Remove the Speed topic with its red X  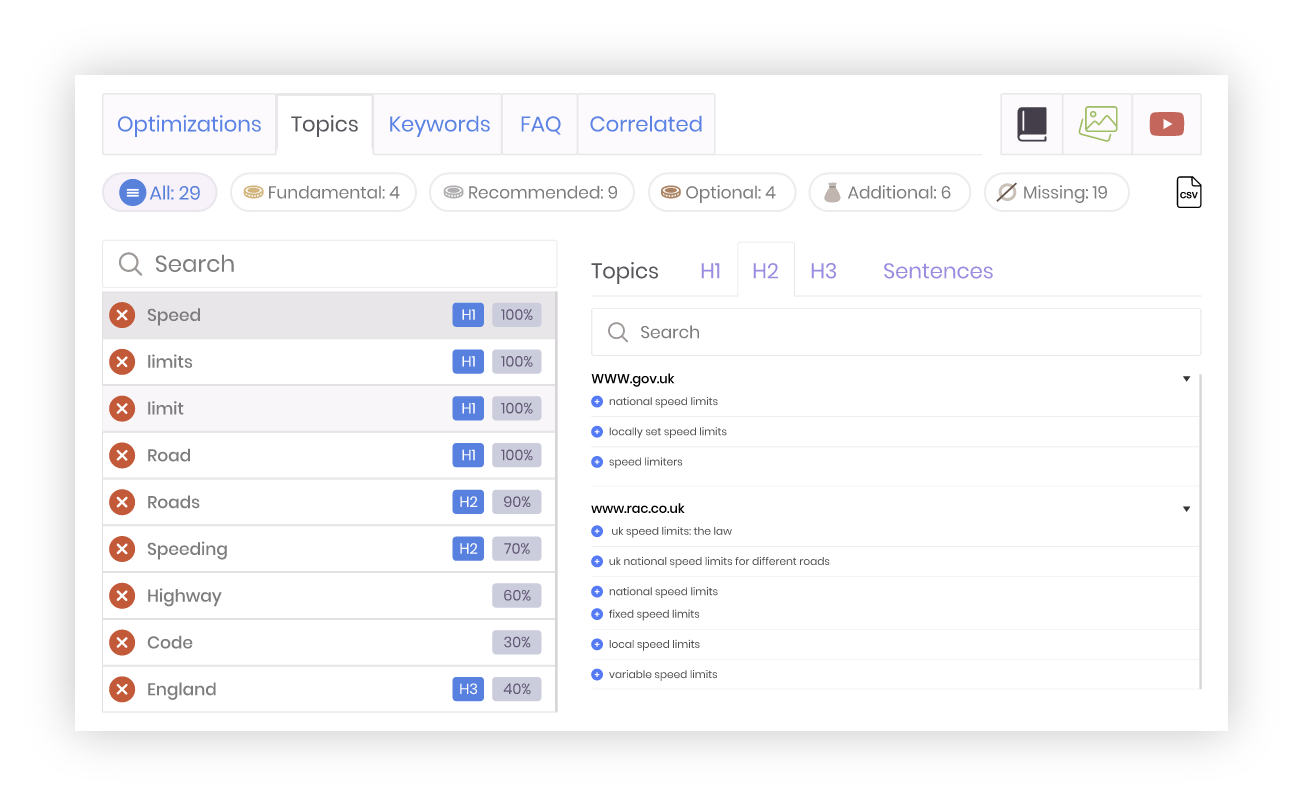pyautogui.click(x=122, y=314)
